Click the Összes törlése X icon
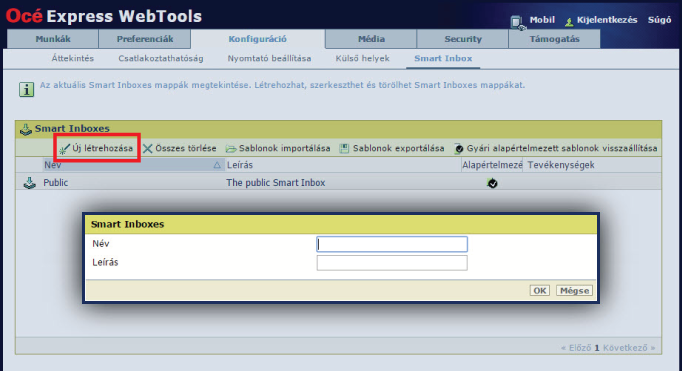Screen dimensions: 682x371 click(148, 149)
